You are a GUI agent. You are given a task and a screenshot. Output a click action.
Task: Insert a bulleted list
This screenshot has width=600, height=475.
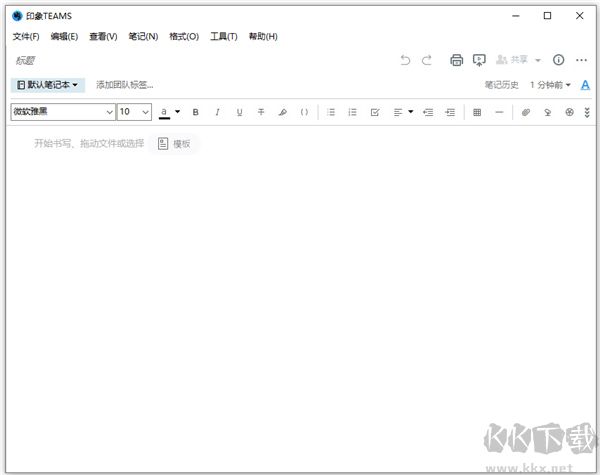(331, 112)
